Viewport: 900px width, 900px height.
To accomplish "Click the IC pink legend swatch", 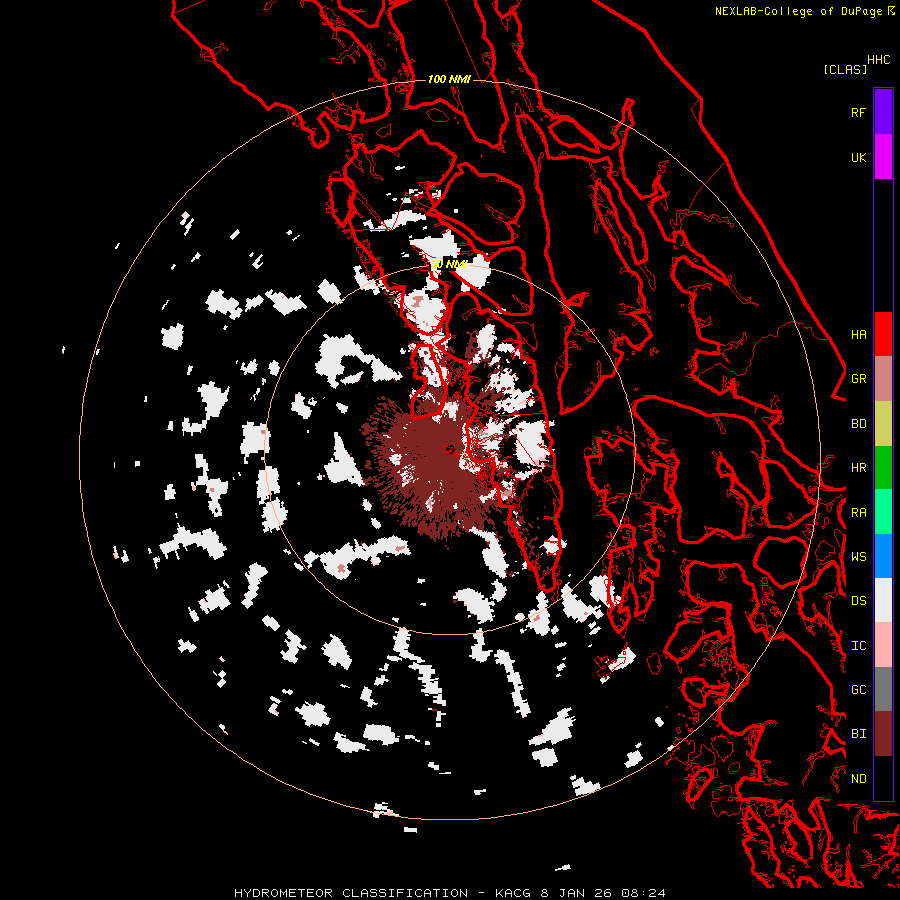I will coord(883,645).
